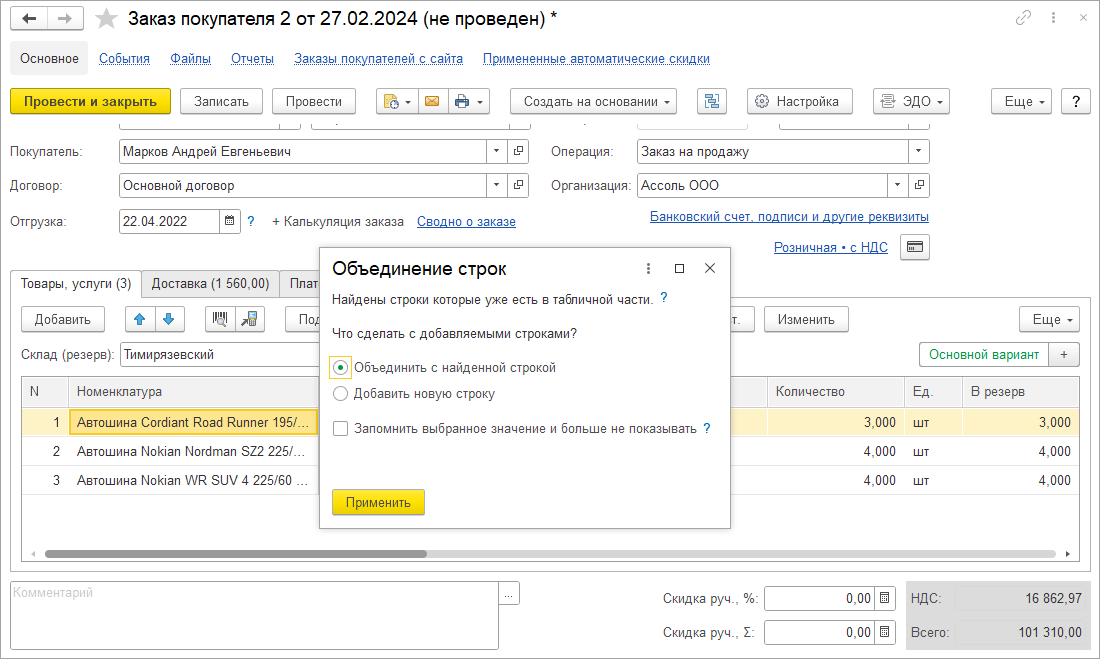Open the Договор record form icon
The width and height of the screenshot is (1100, 659).
pos(518,185)
